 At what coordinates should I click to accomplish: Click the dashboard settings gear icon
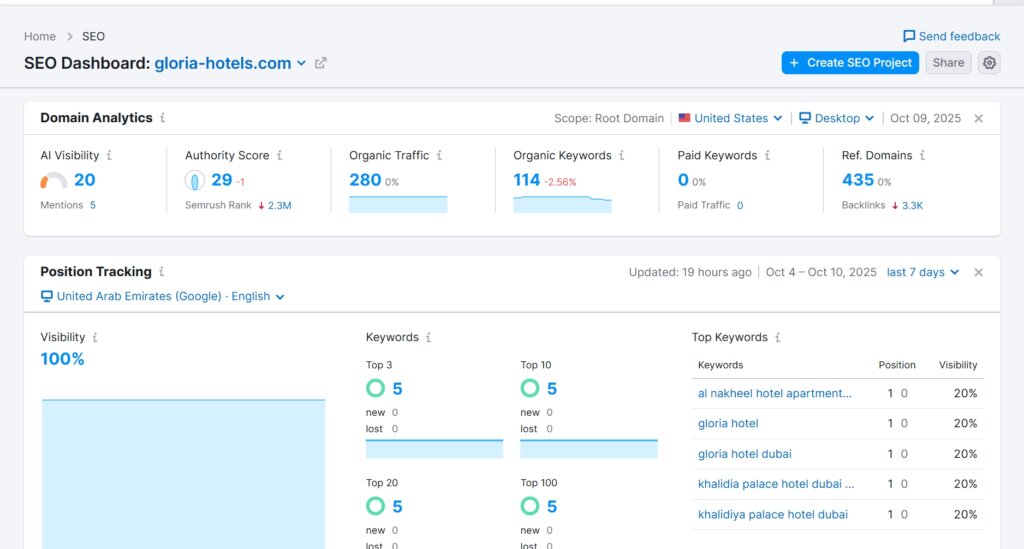(x=989, y=63)
